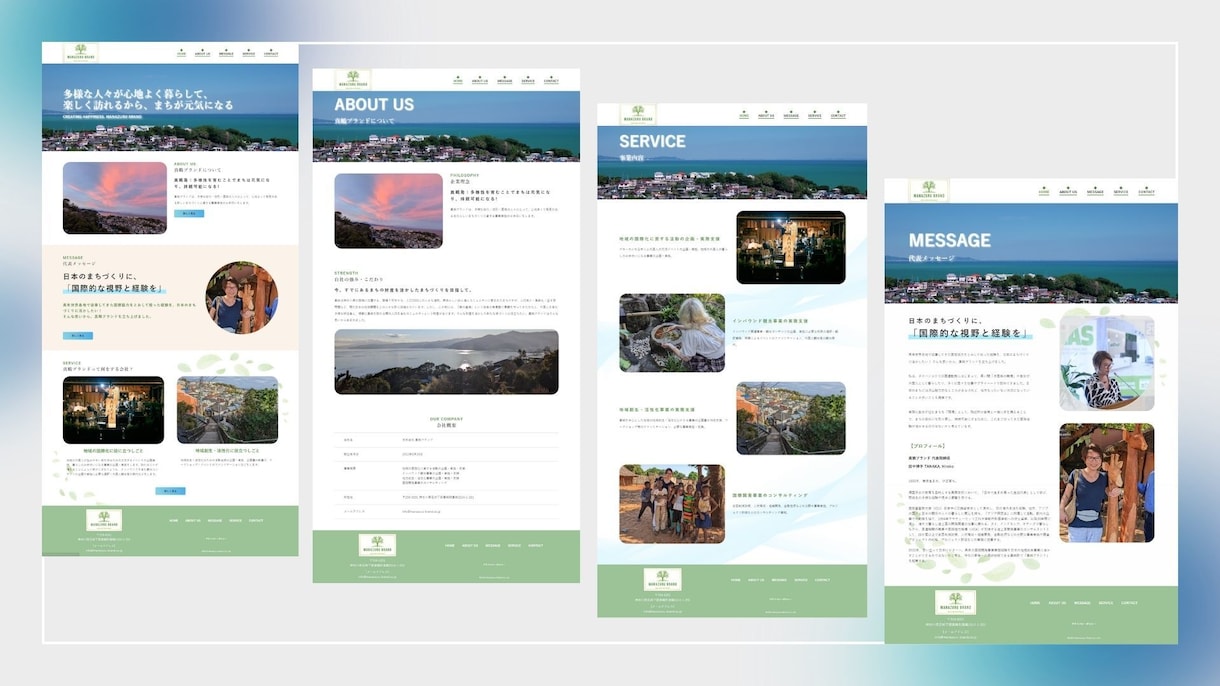Open ABOUT US in the home page top navigation
The image size is (1220, 686).
tap(203, 53)
